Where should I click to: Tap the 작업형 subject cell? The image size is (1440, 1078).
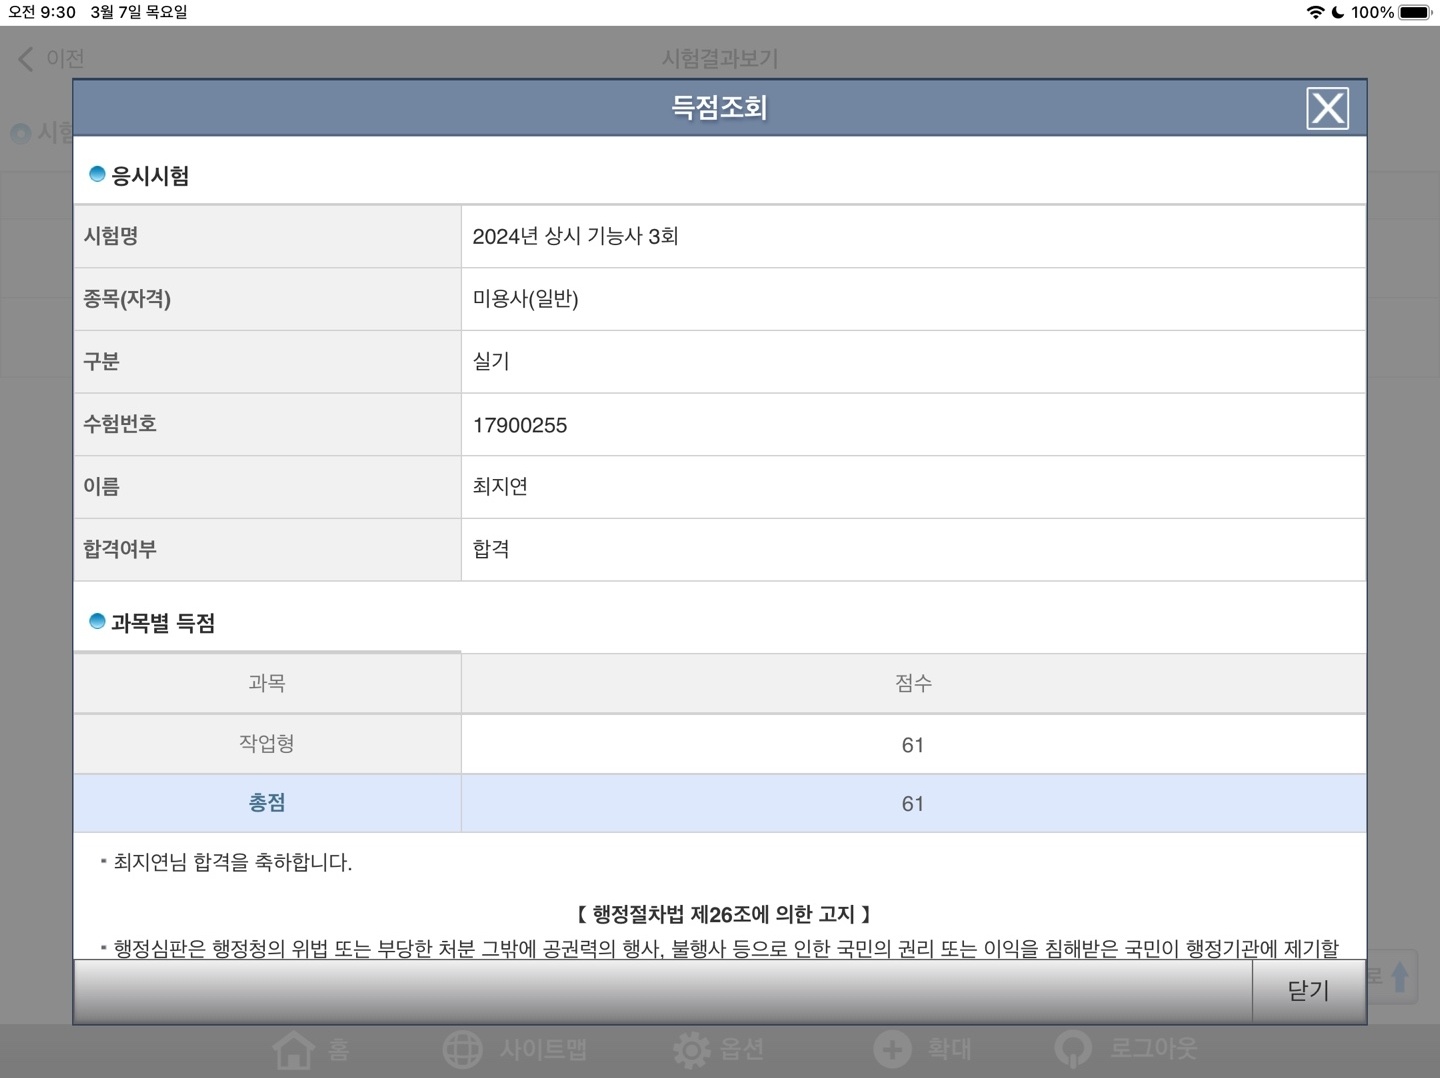[267, 744]
